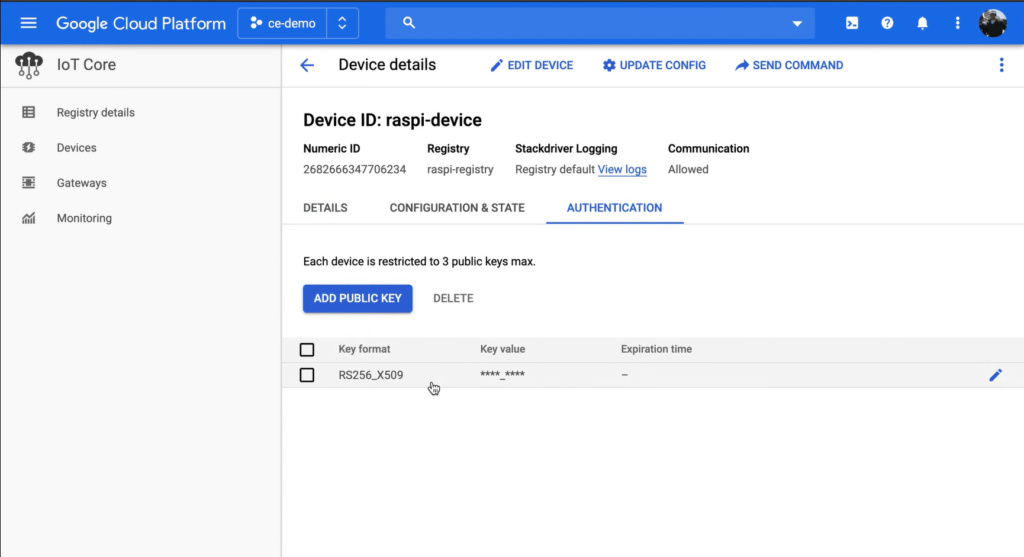This screenshot has width=1024, height=557.
Task: Open Monitoring in sidebar
Action: point(84,218)
